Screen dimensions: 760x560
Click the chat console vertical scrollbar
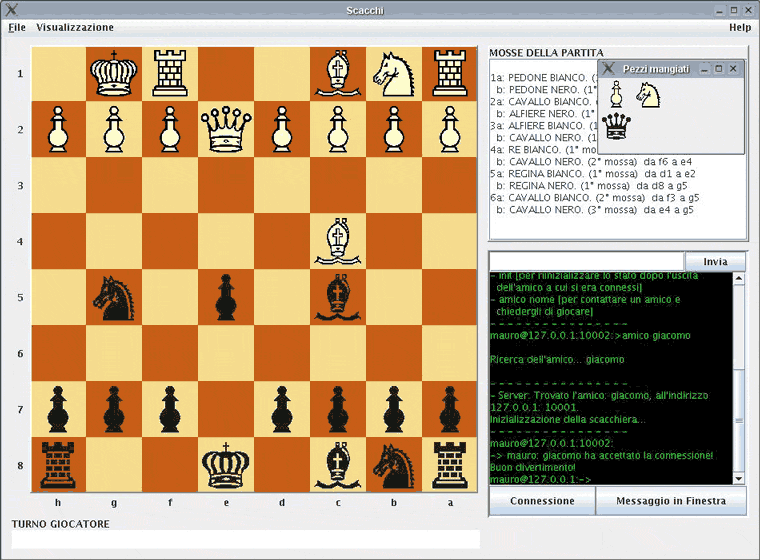click(x=739, y=380)
